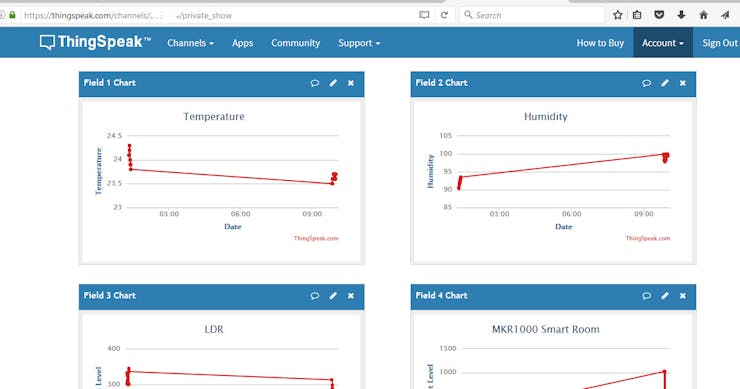The image size is (740, 389).
Task: Go to browser home page icon
Action: pyautogui.click(x=703, y=15)
